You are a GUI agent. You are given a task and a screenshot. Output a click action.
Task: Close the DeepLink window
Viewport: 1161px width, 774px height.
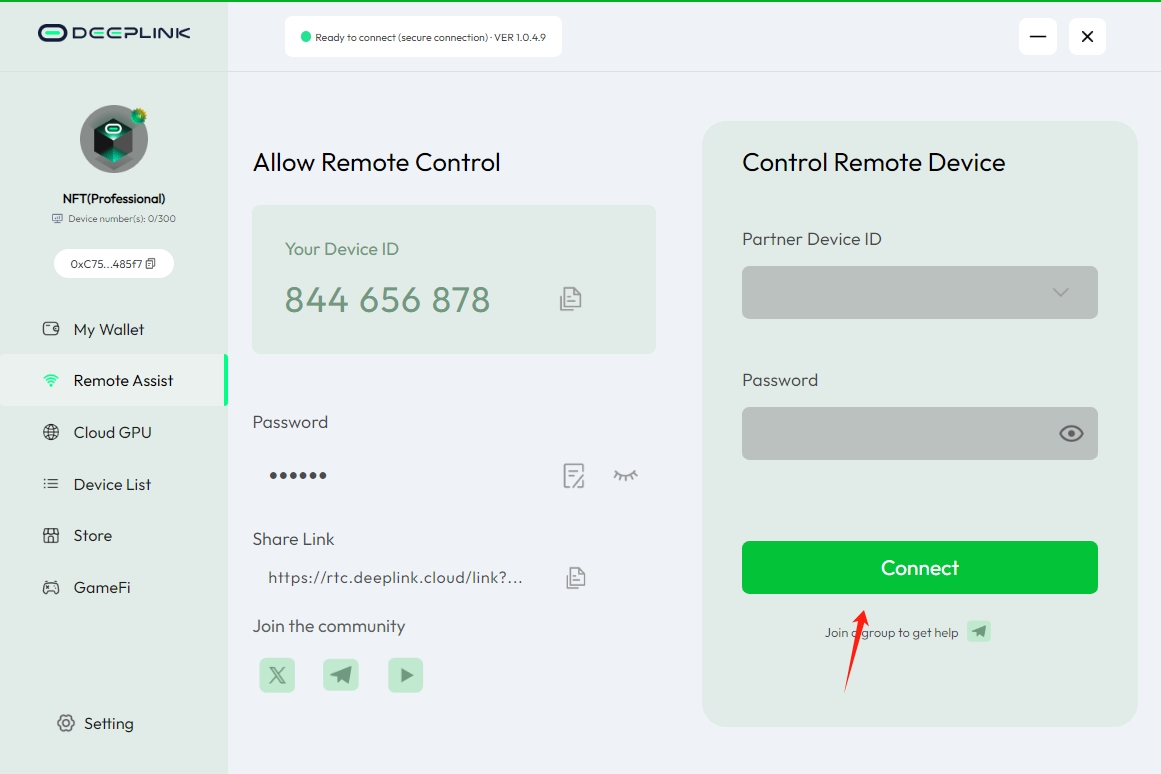point(1087,36)
